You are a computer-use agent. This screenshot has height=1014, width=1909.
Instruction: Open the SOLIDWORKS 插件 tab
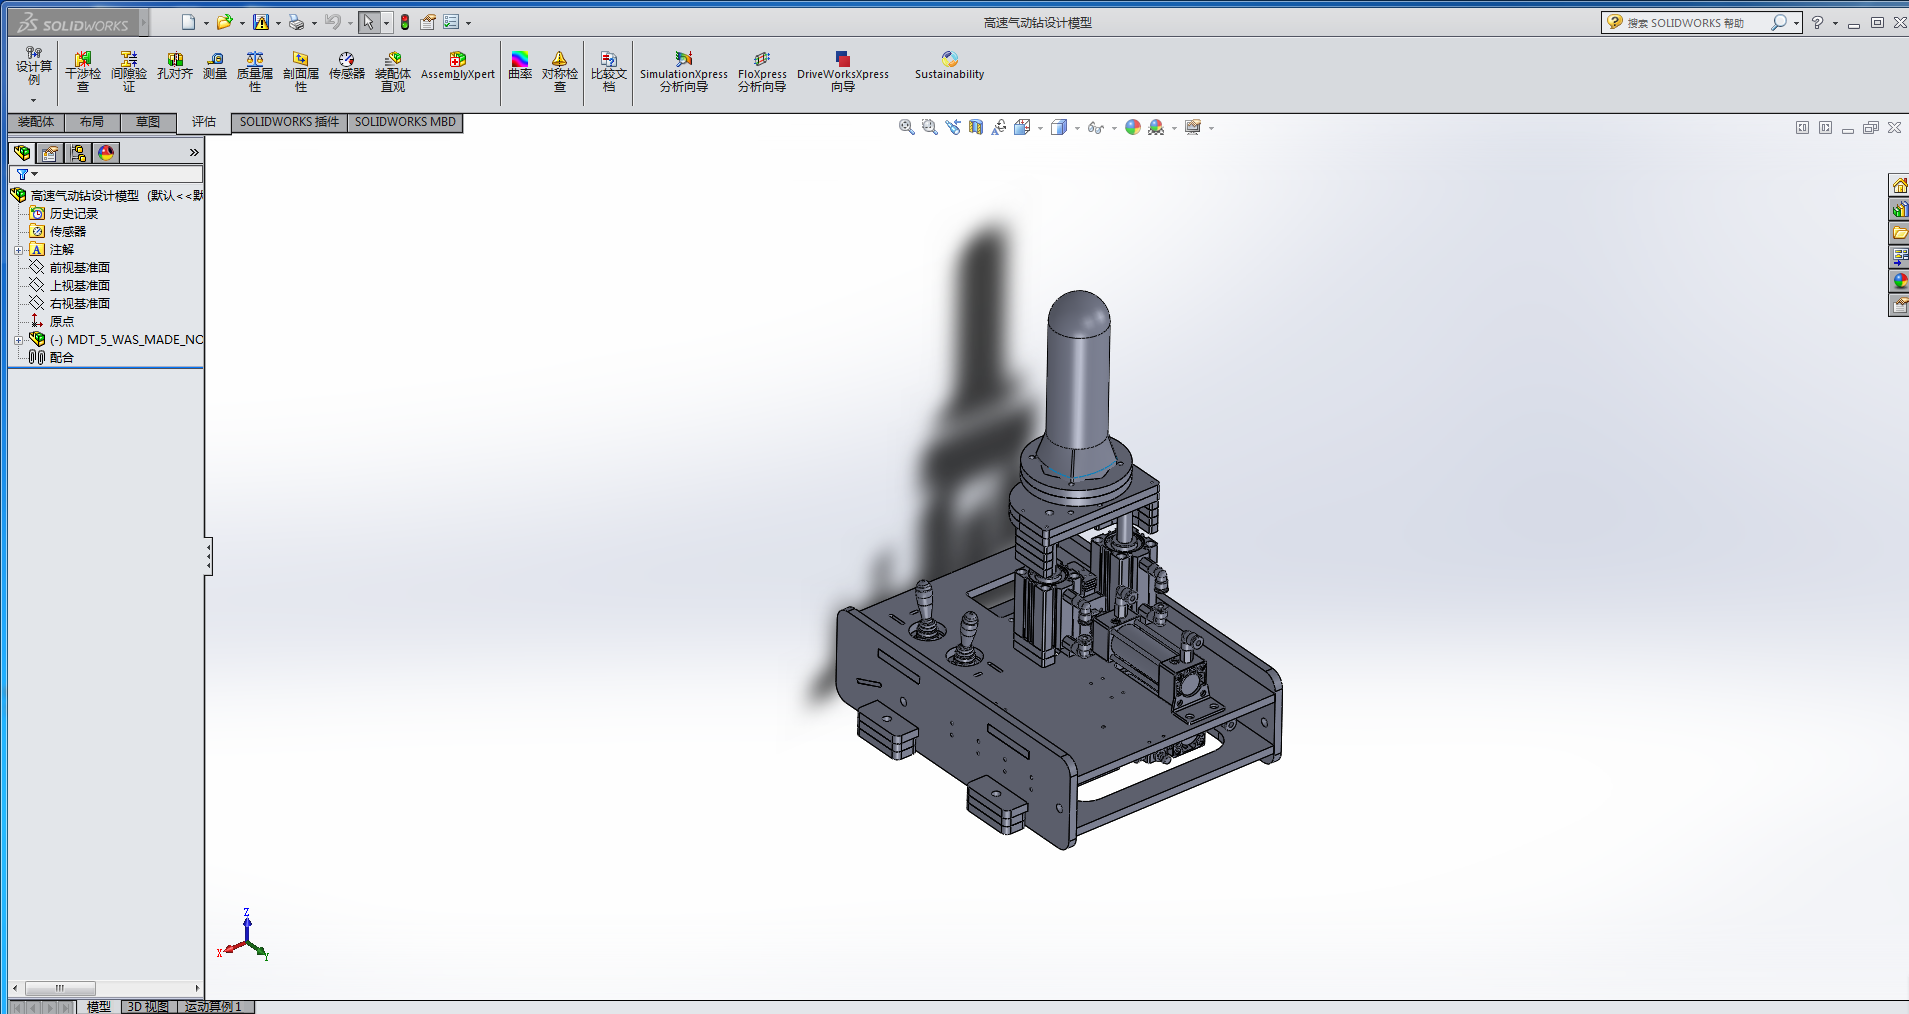289,122
